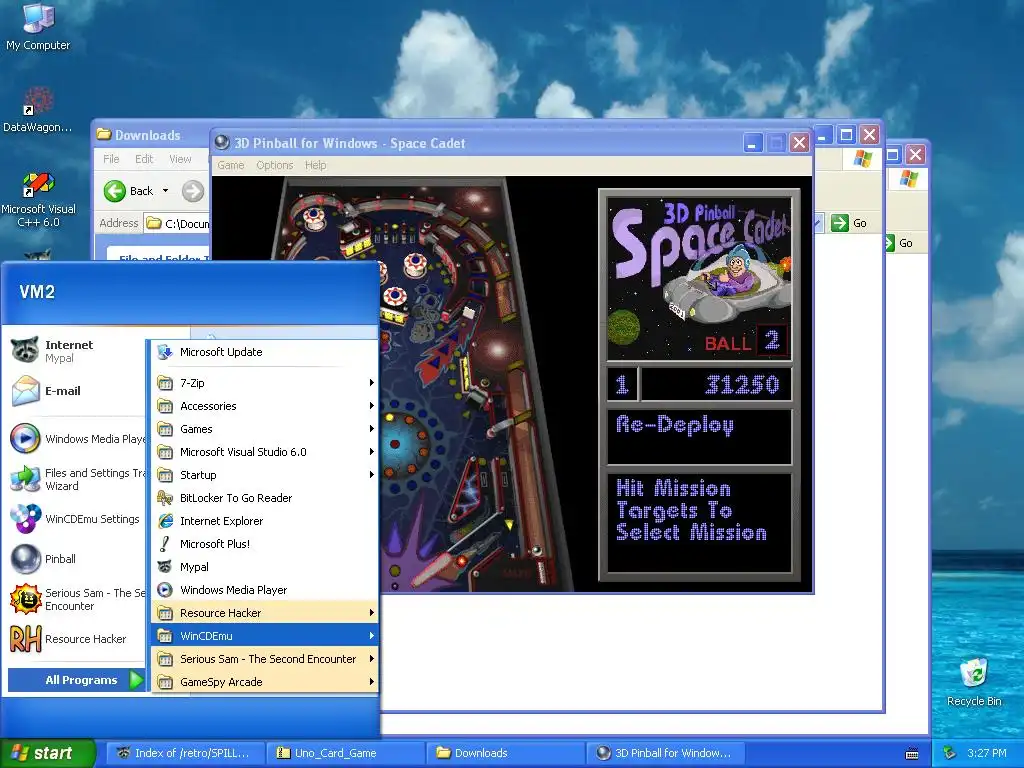Expand the Startup submenu
The width and height of the screenshot is (1024, 768).
265,475
